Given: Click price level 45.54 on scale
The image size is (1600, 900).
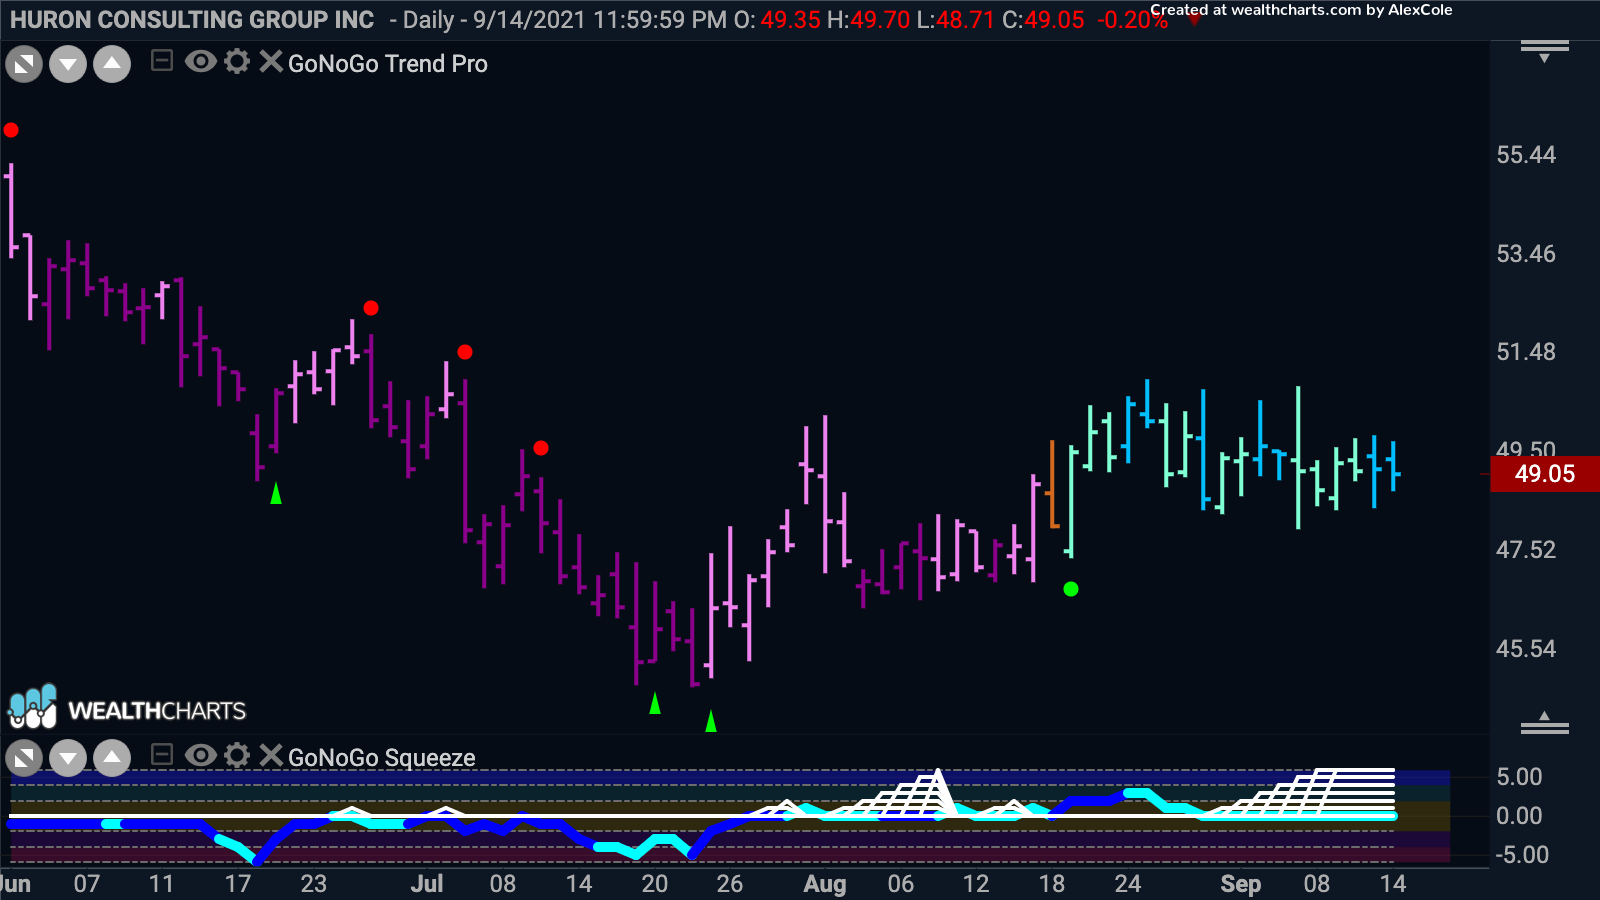Looking at the screenshot, I should [x=1526, y=649].
